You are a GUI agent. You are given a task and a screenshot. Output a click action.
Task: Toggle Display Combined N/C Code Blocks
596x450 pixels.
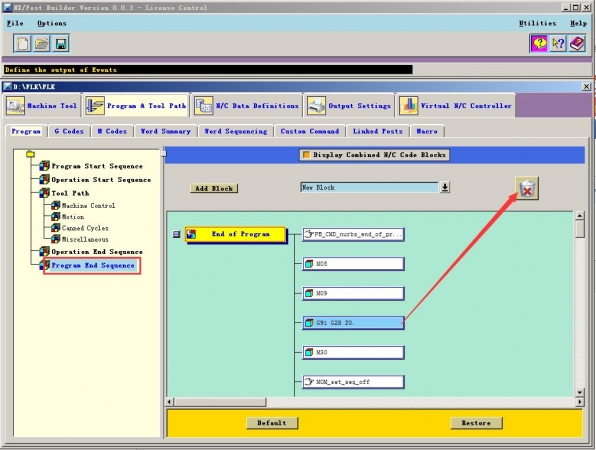(x=374, y=155)
